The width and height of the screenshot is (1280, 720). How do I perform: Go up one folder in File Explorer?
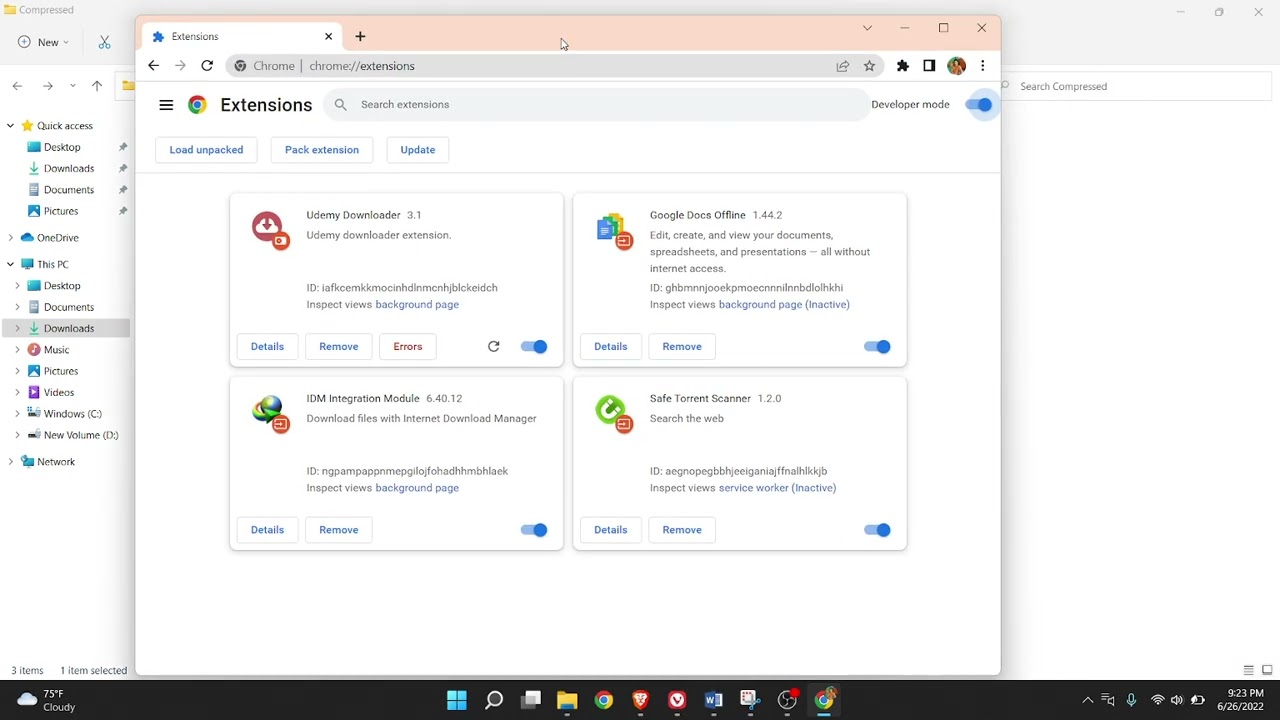tap(97, 86)
